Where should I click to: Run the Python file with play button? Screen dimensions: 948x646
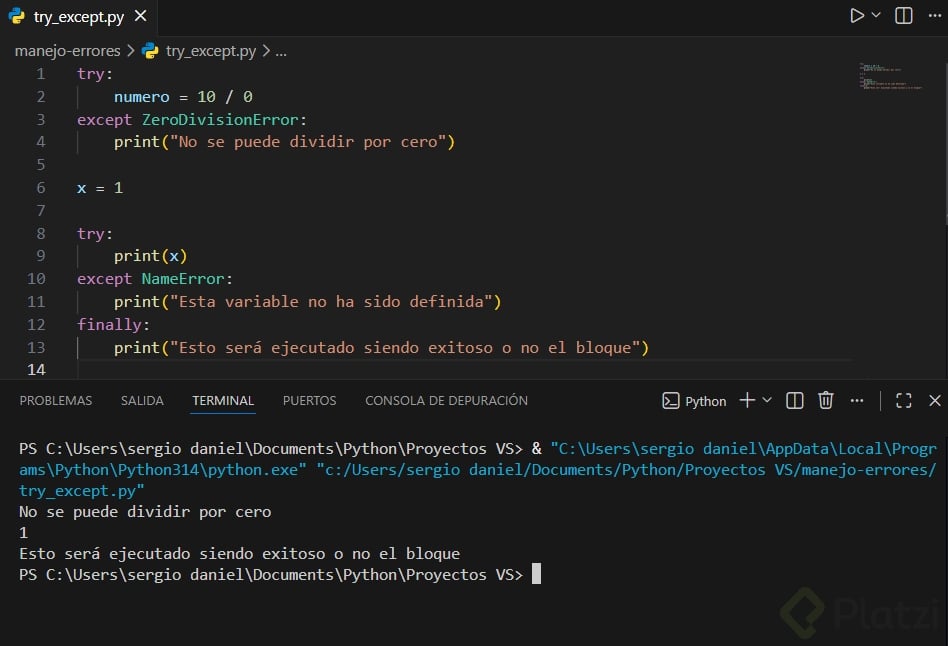point(857,16)
